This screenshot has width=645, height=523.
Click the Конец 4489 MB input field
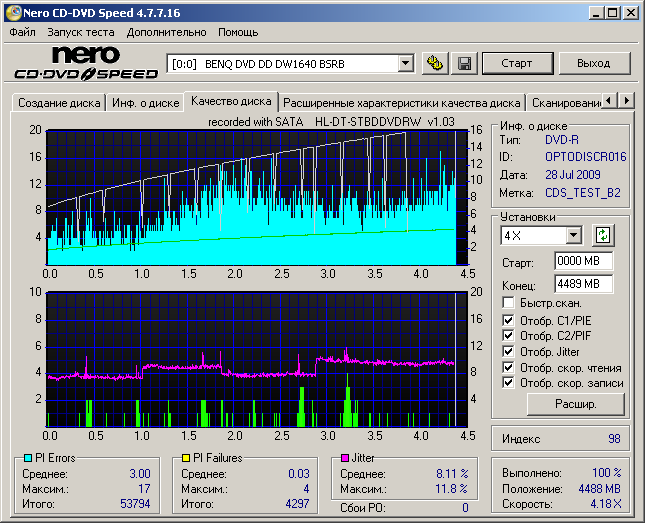(x=583, y=283)
